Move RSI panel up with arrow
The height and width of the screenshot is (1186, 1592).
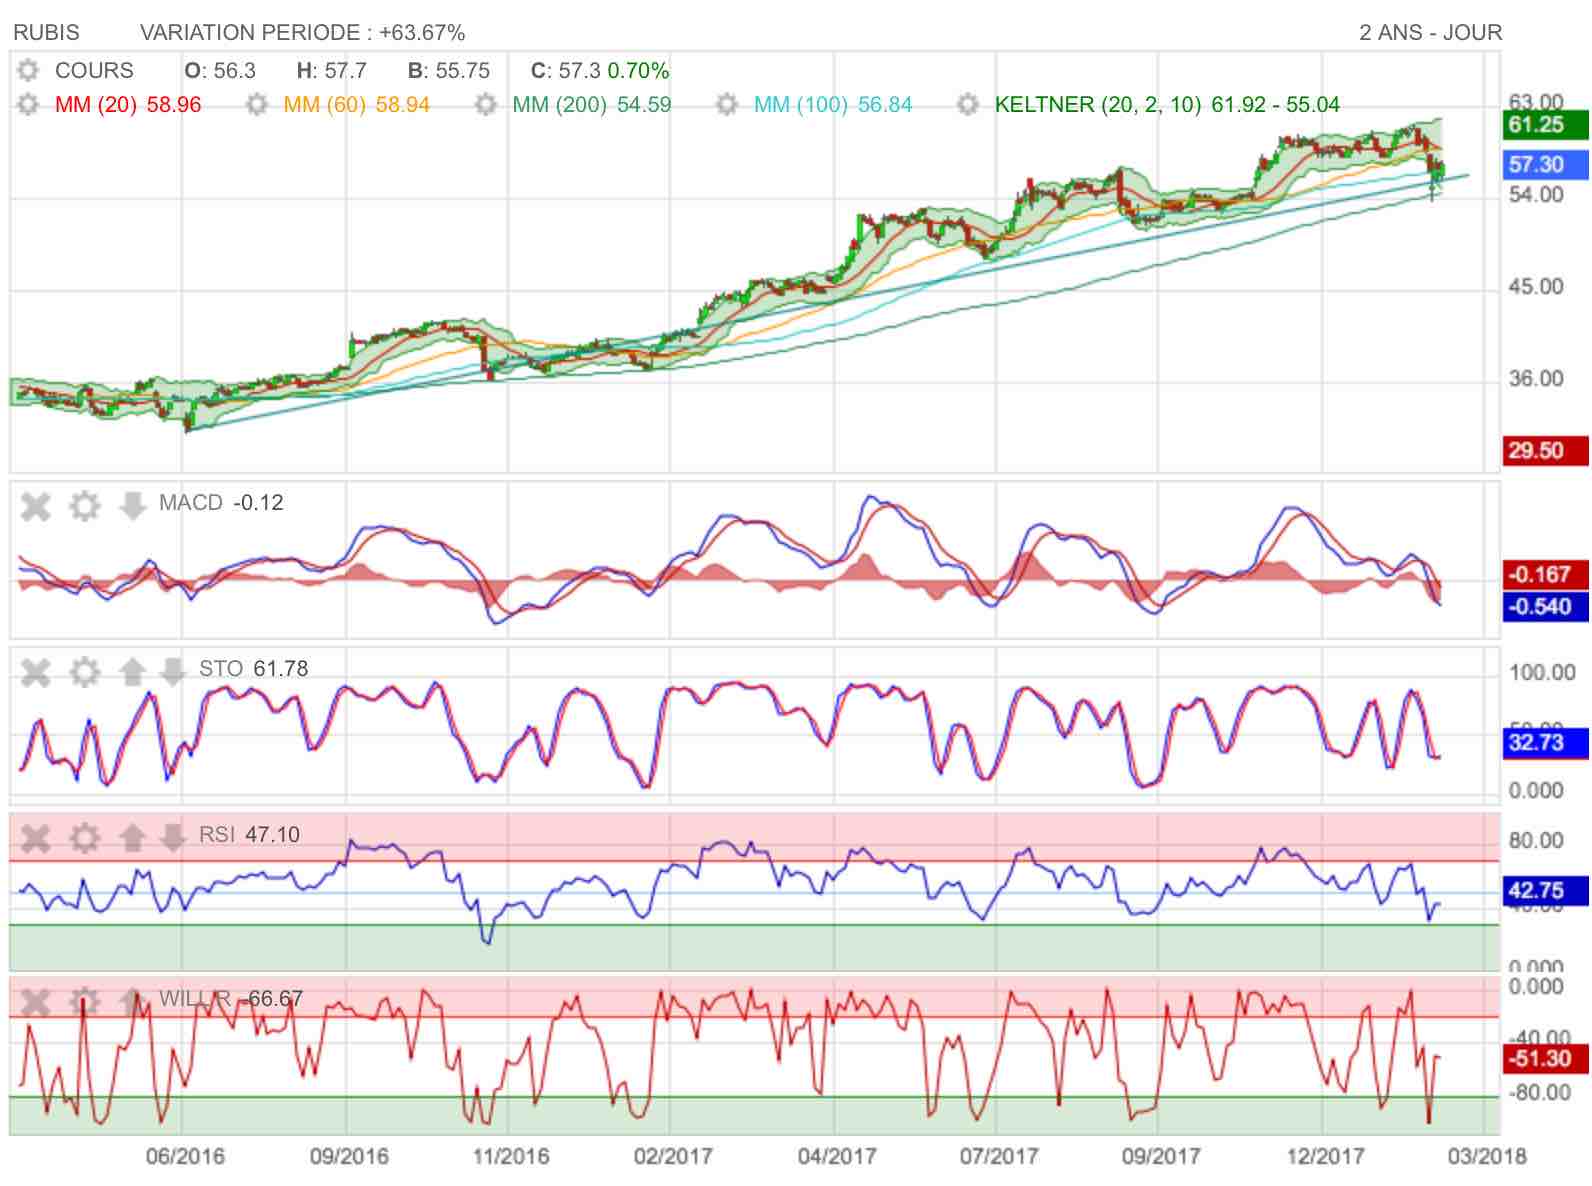tap(132, 837)
